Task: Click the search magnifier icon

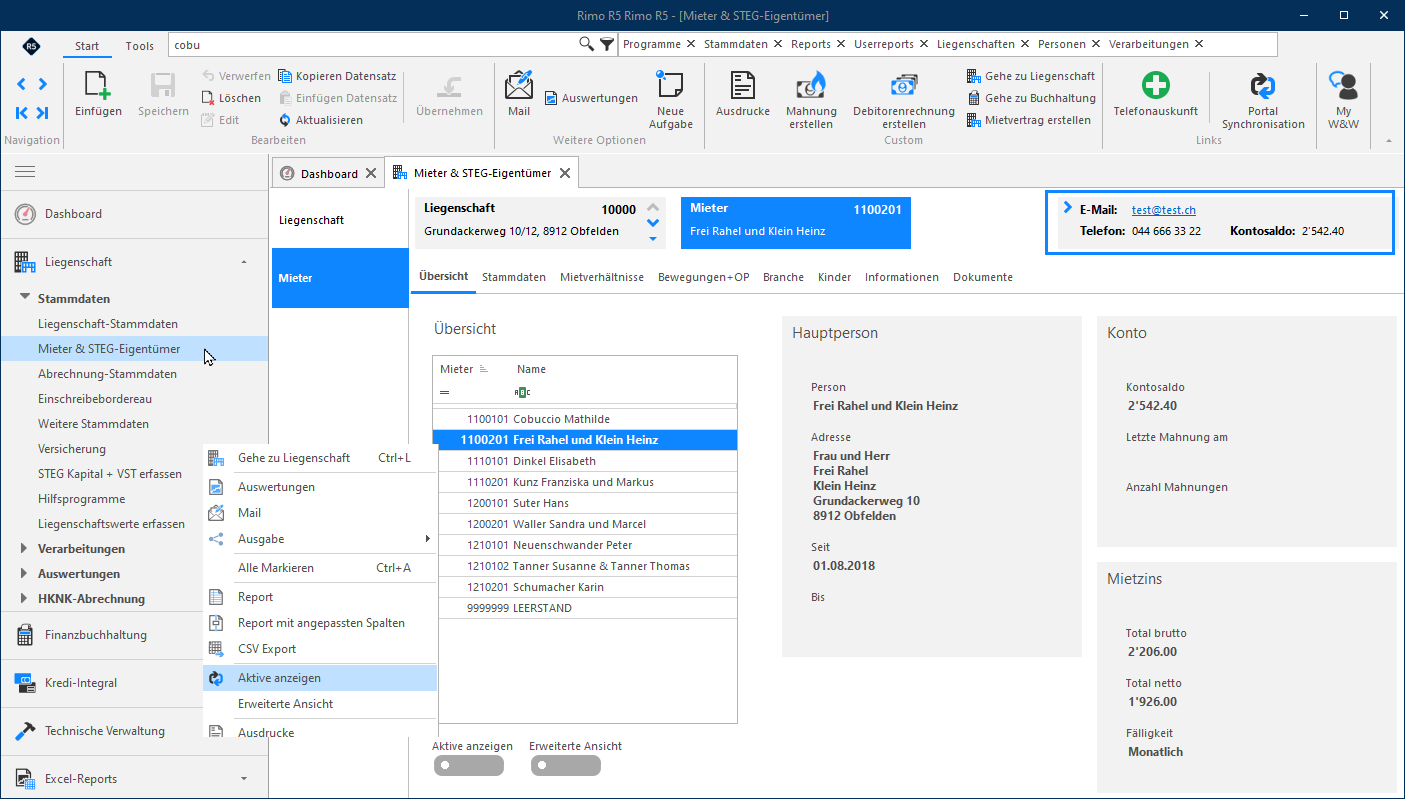Action: coord(587,44)
